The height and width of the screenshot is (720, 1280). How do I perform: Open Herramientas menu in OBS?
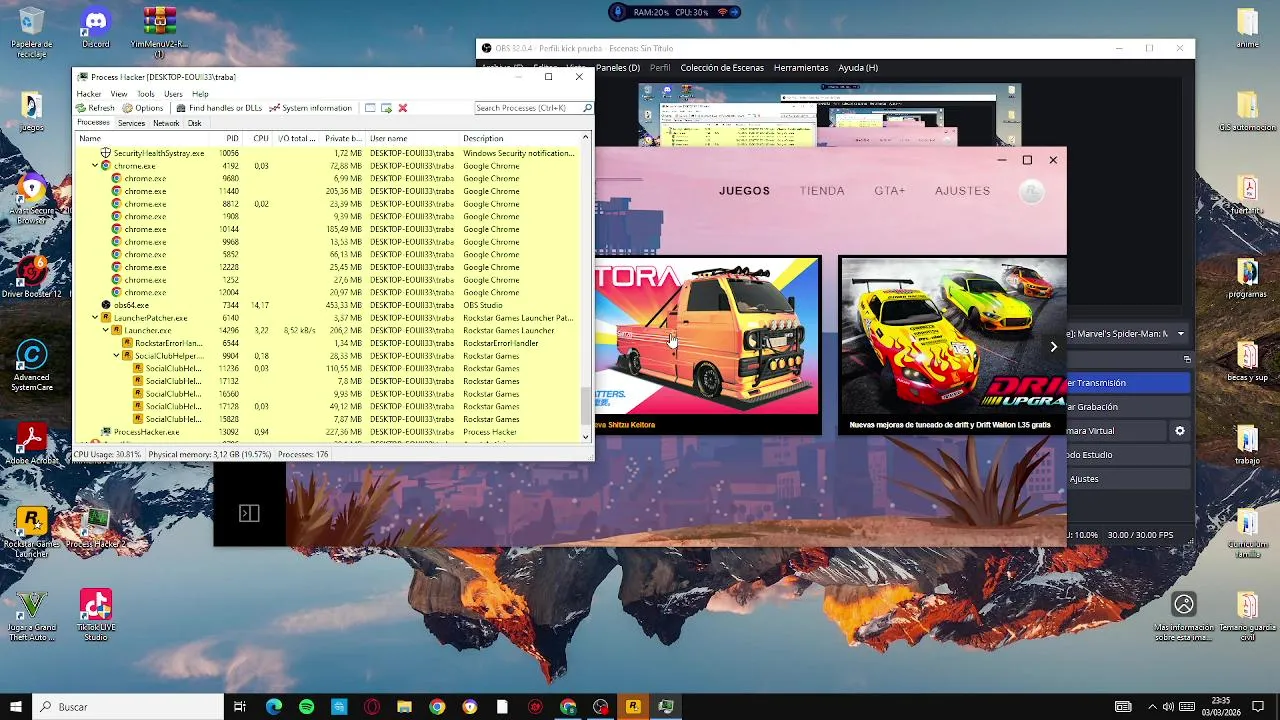[x=801, y=68]
